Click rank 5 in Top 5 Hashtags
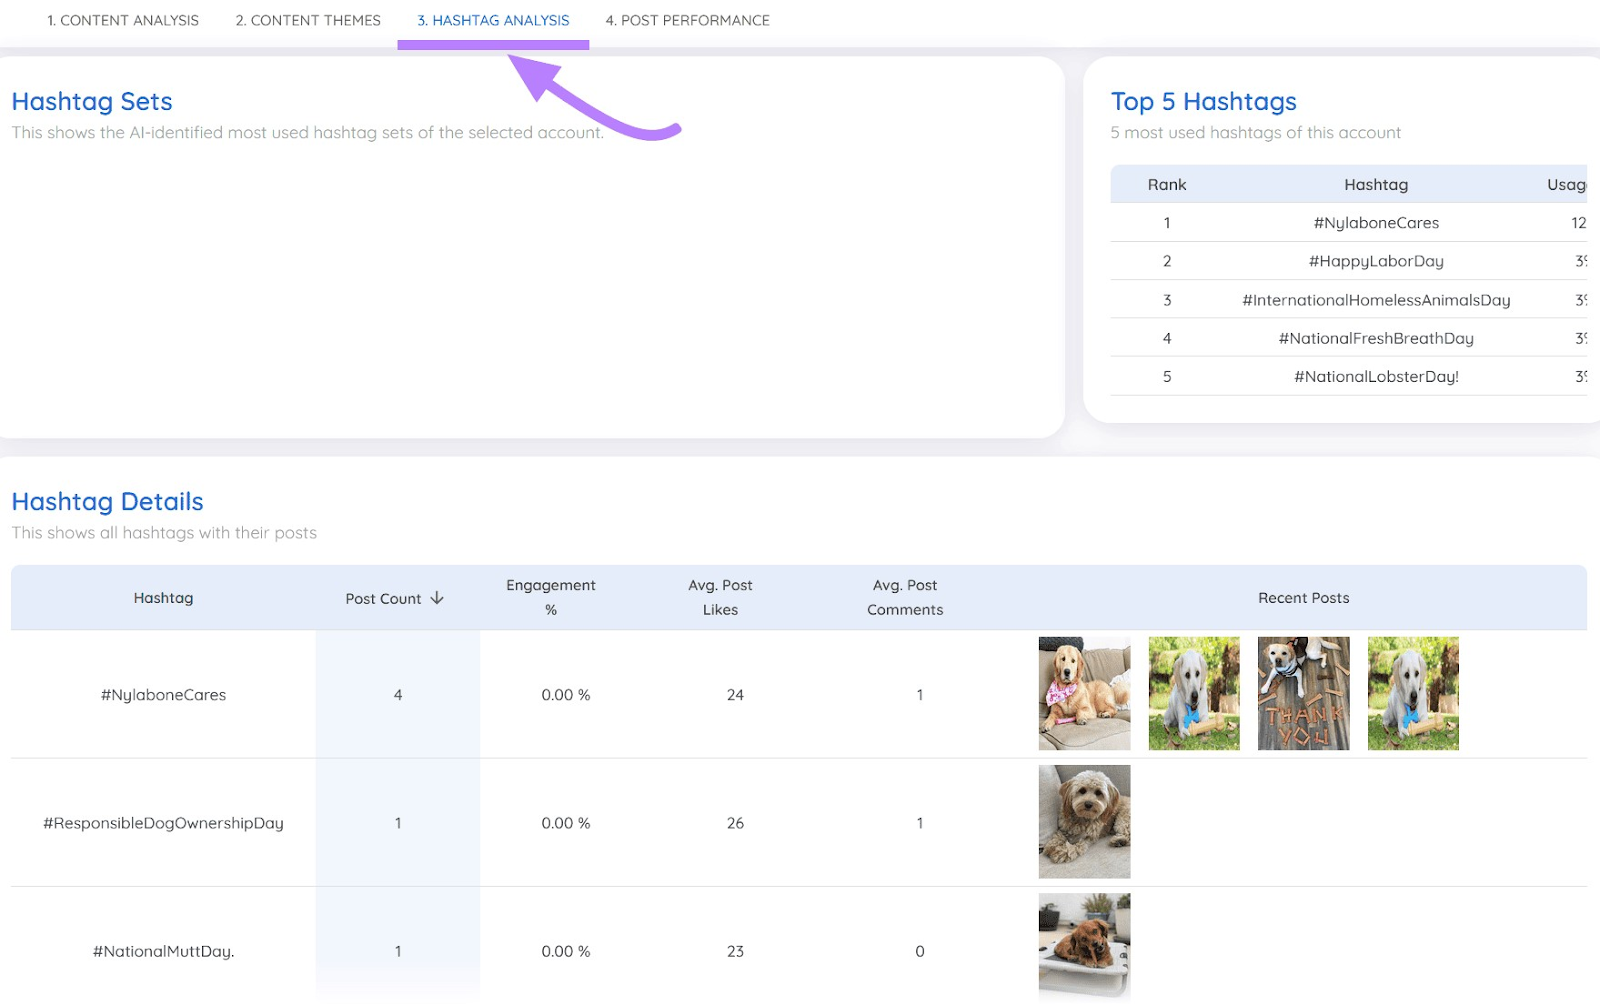The image size is (1600, 1005). click(x=1167, y=377)
